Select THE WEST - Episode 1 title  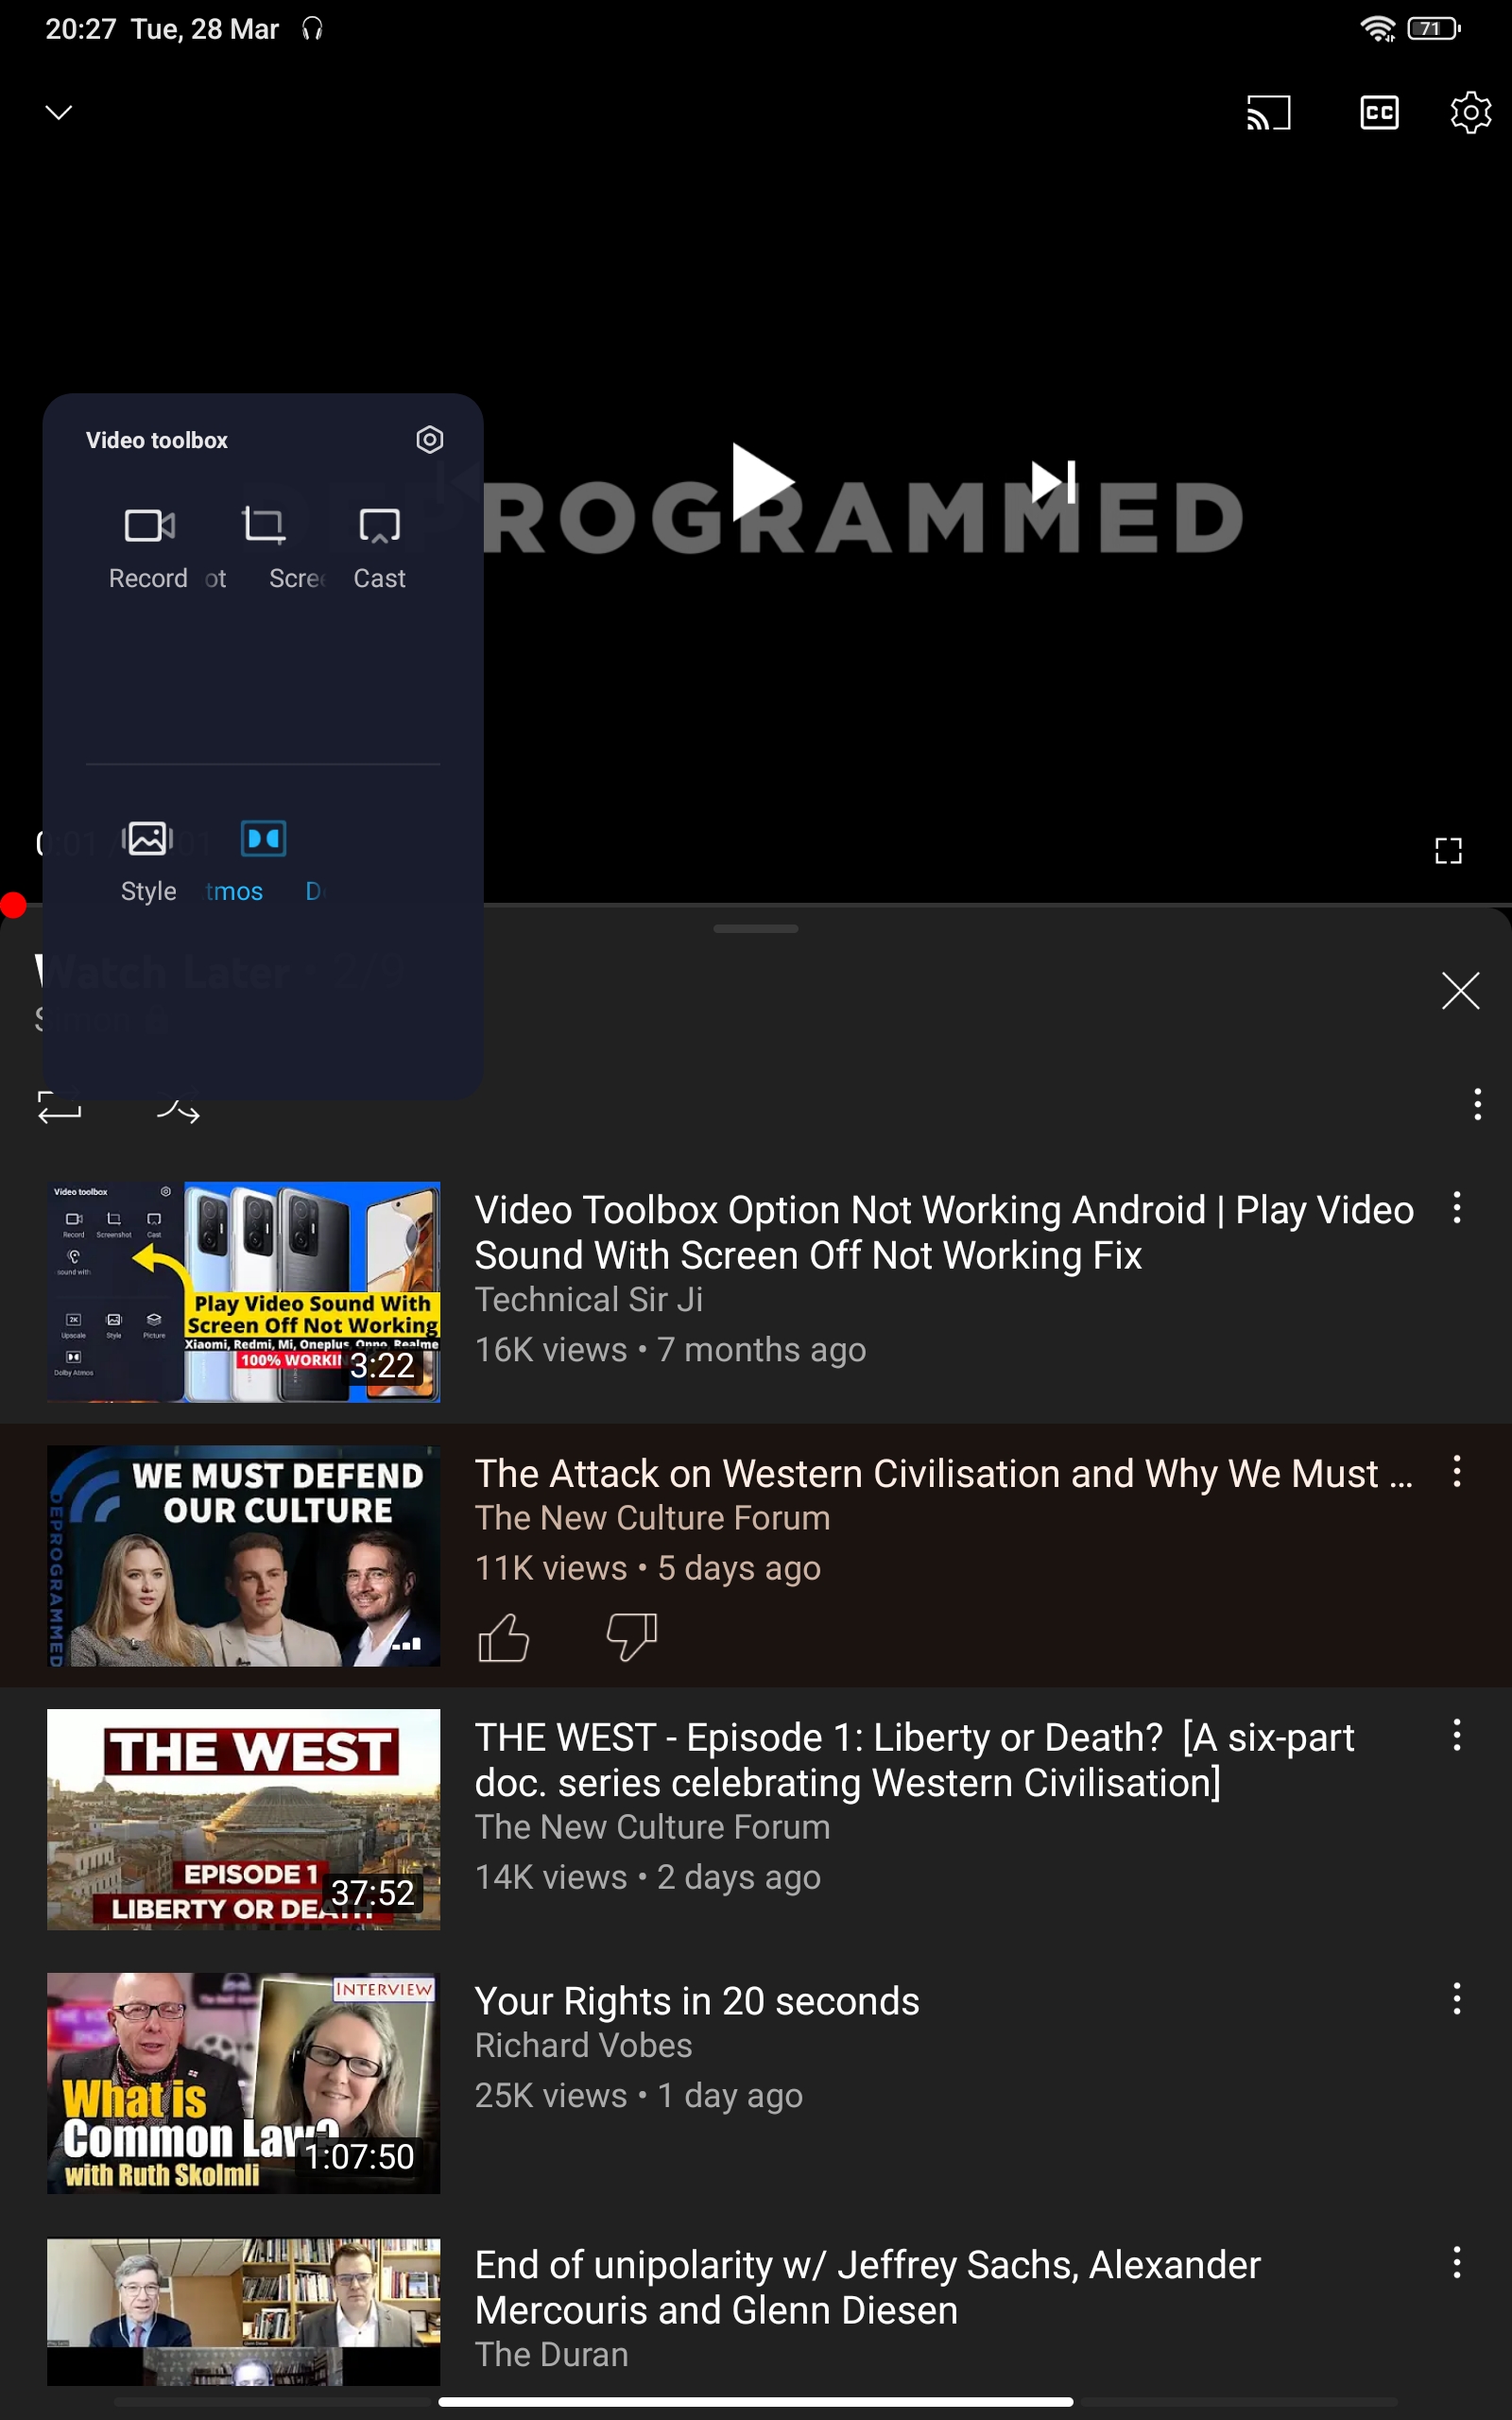pos(914,1760)
